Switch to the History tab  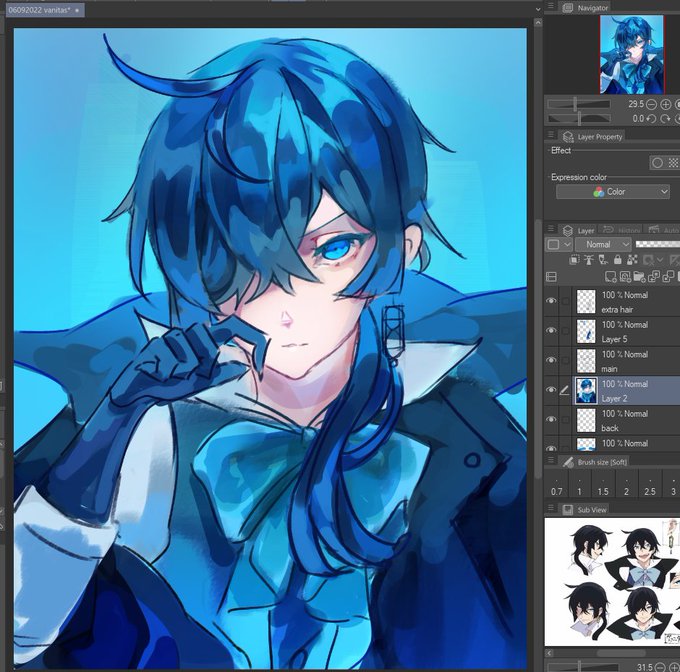click(621, 230)
